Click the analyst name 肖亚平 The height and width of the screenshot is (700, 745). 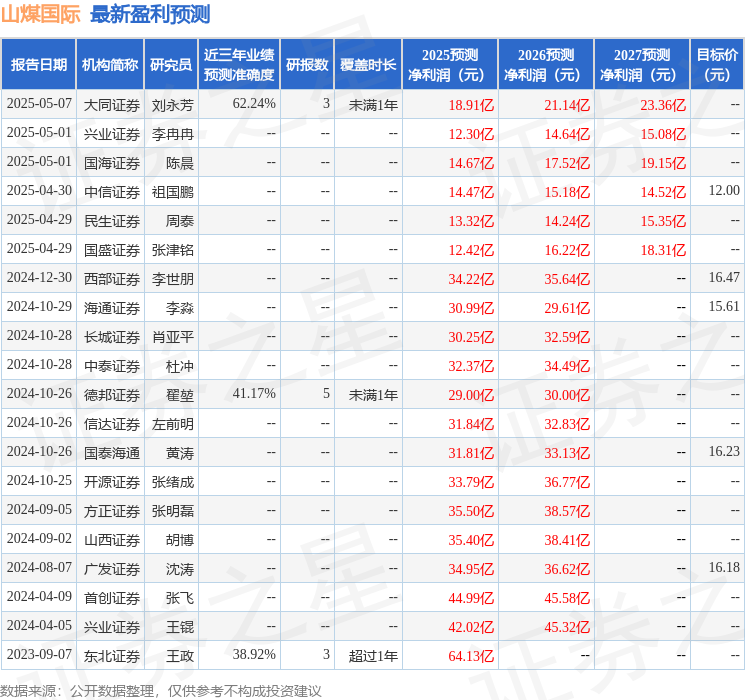point(173,337)
